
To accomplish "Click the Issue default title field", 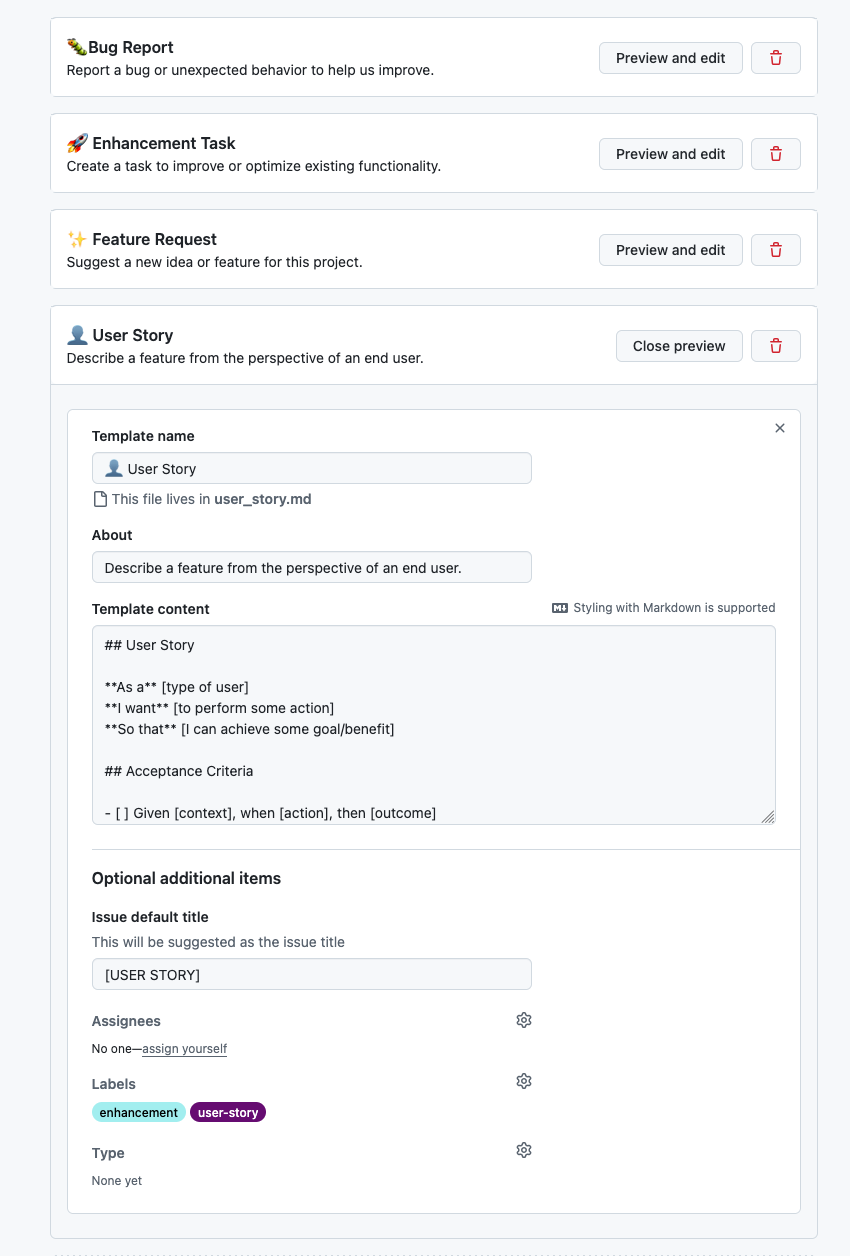I will coord(312,974).
